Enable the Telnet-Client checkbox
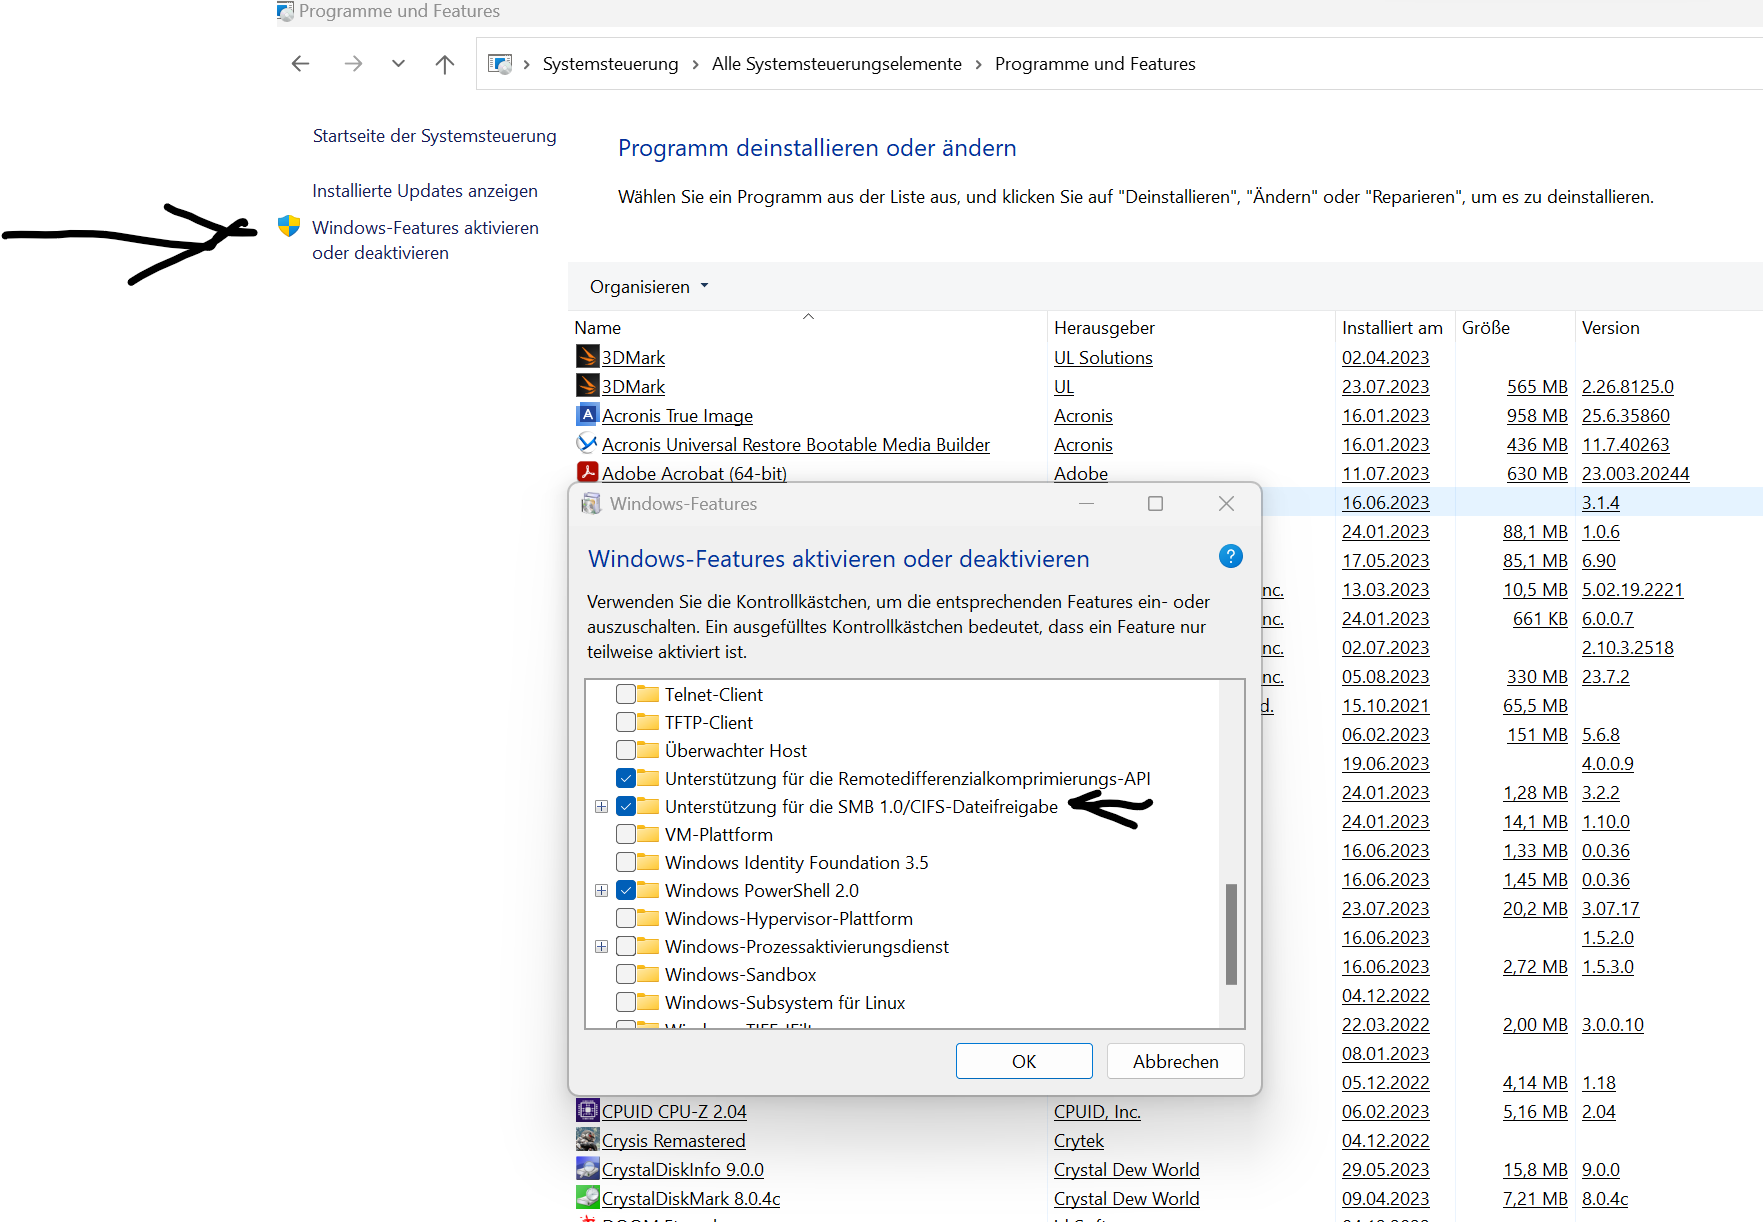 coord(626,694)
